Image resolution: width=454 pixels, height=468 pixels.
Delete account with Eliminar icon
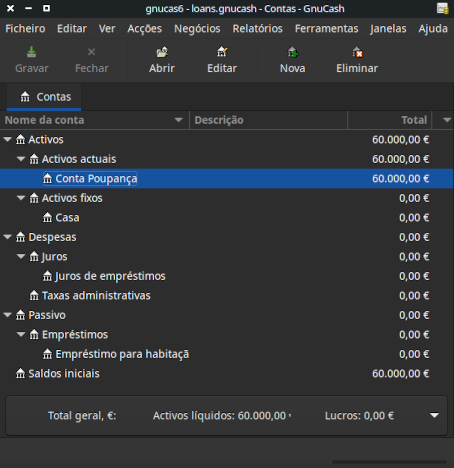point(357,52)
